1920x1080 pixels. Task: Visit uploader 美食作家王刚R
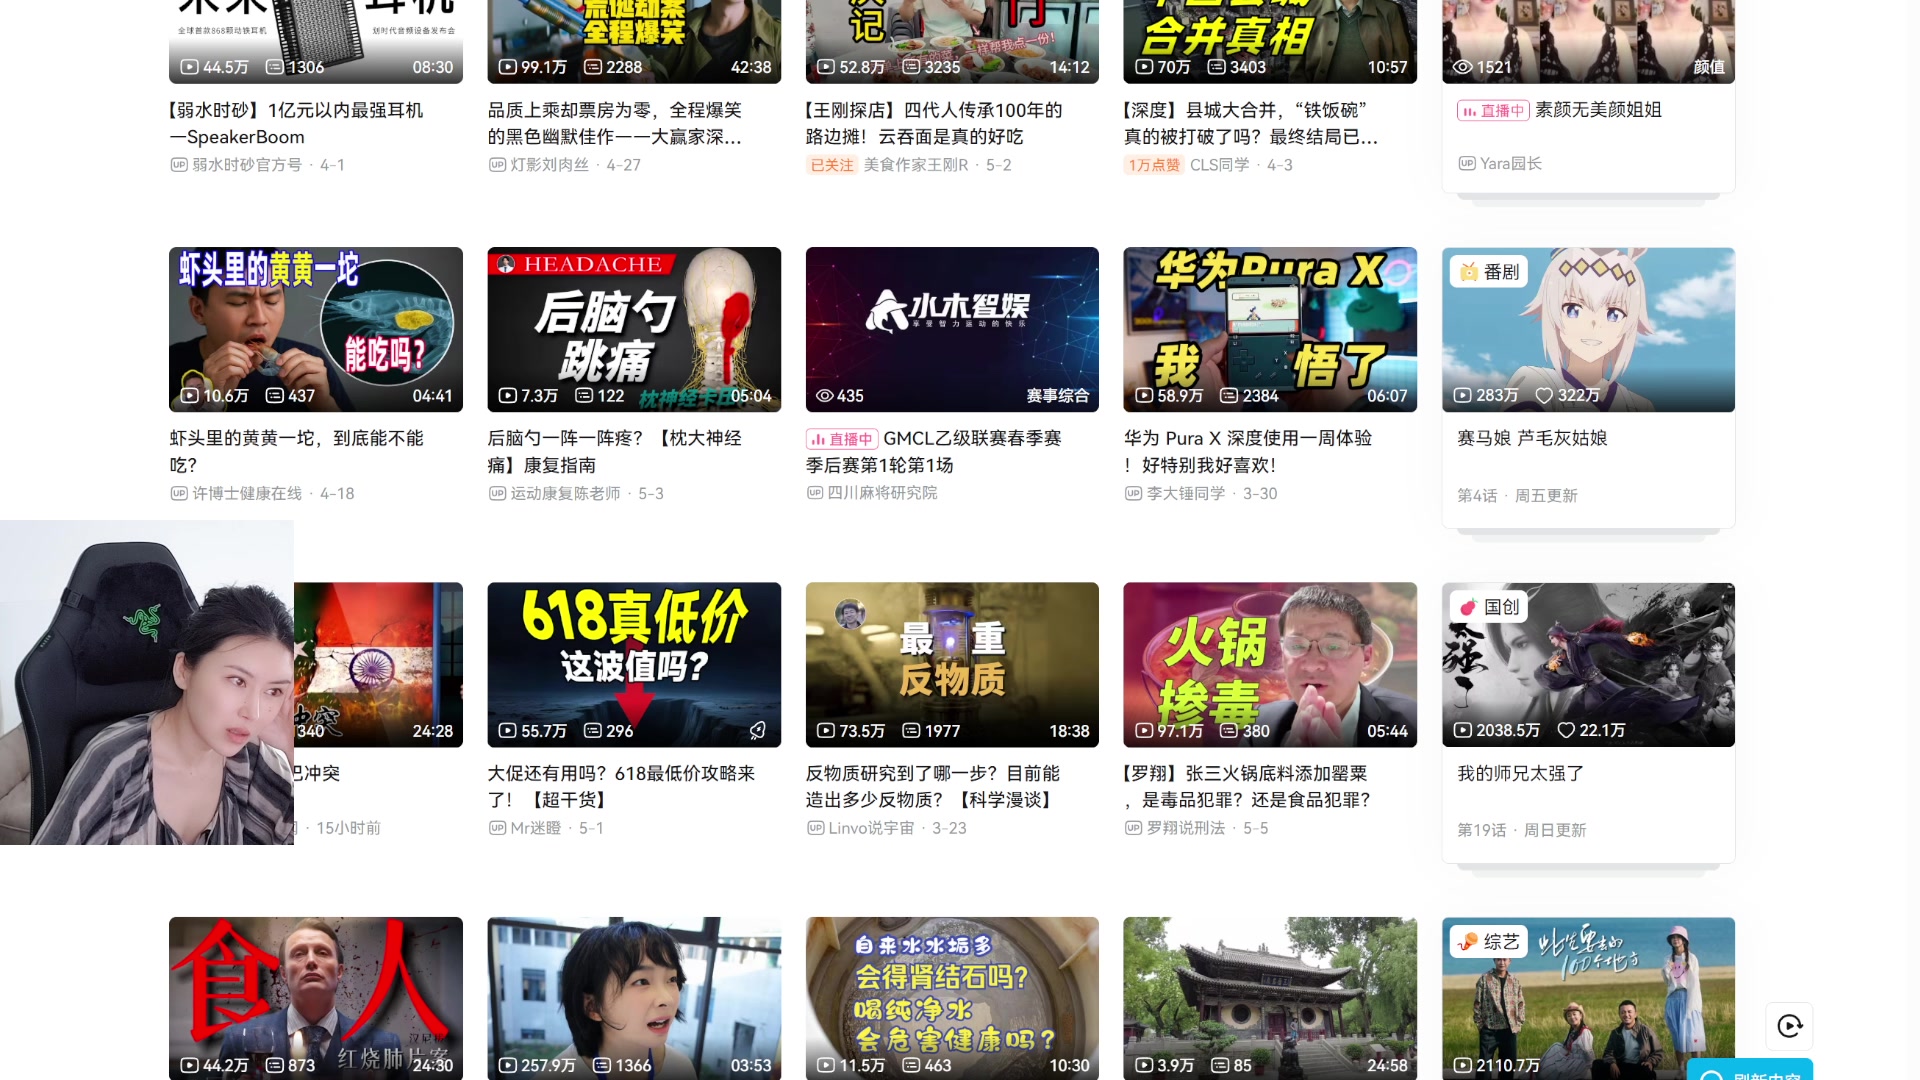pyautogui.click(x=916, y=165)
